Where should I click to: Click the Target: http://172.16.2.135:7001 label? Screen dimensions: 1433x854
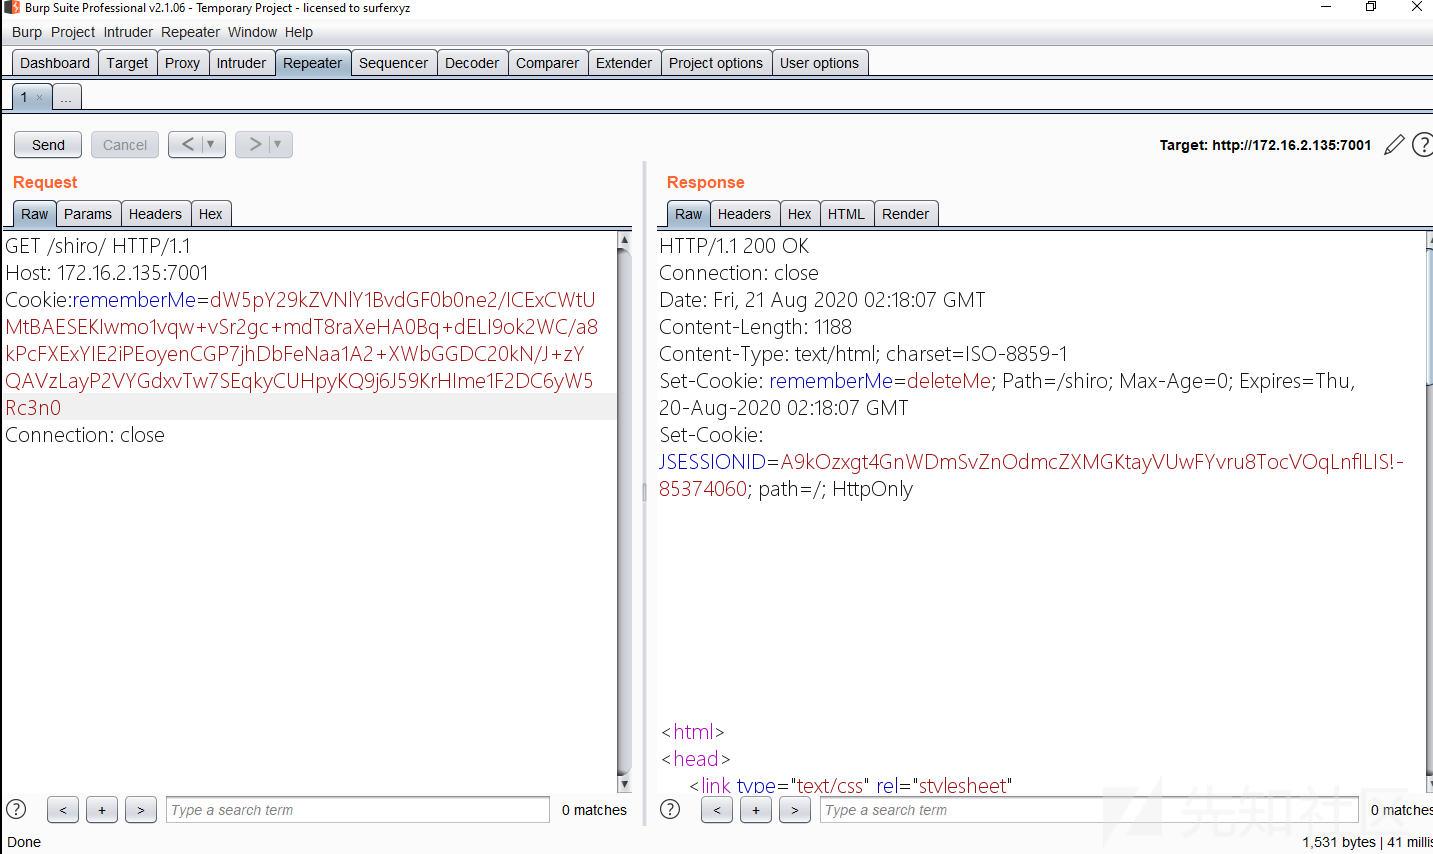pyautogui.click(x=1265, y=145)
